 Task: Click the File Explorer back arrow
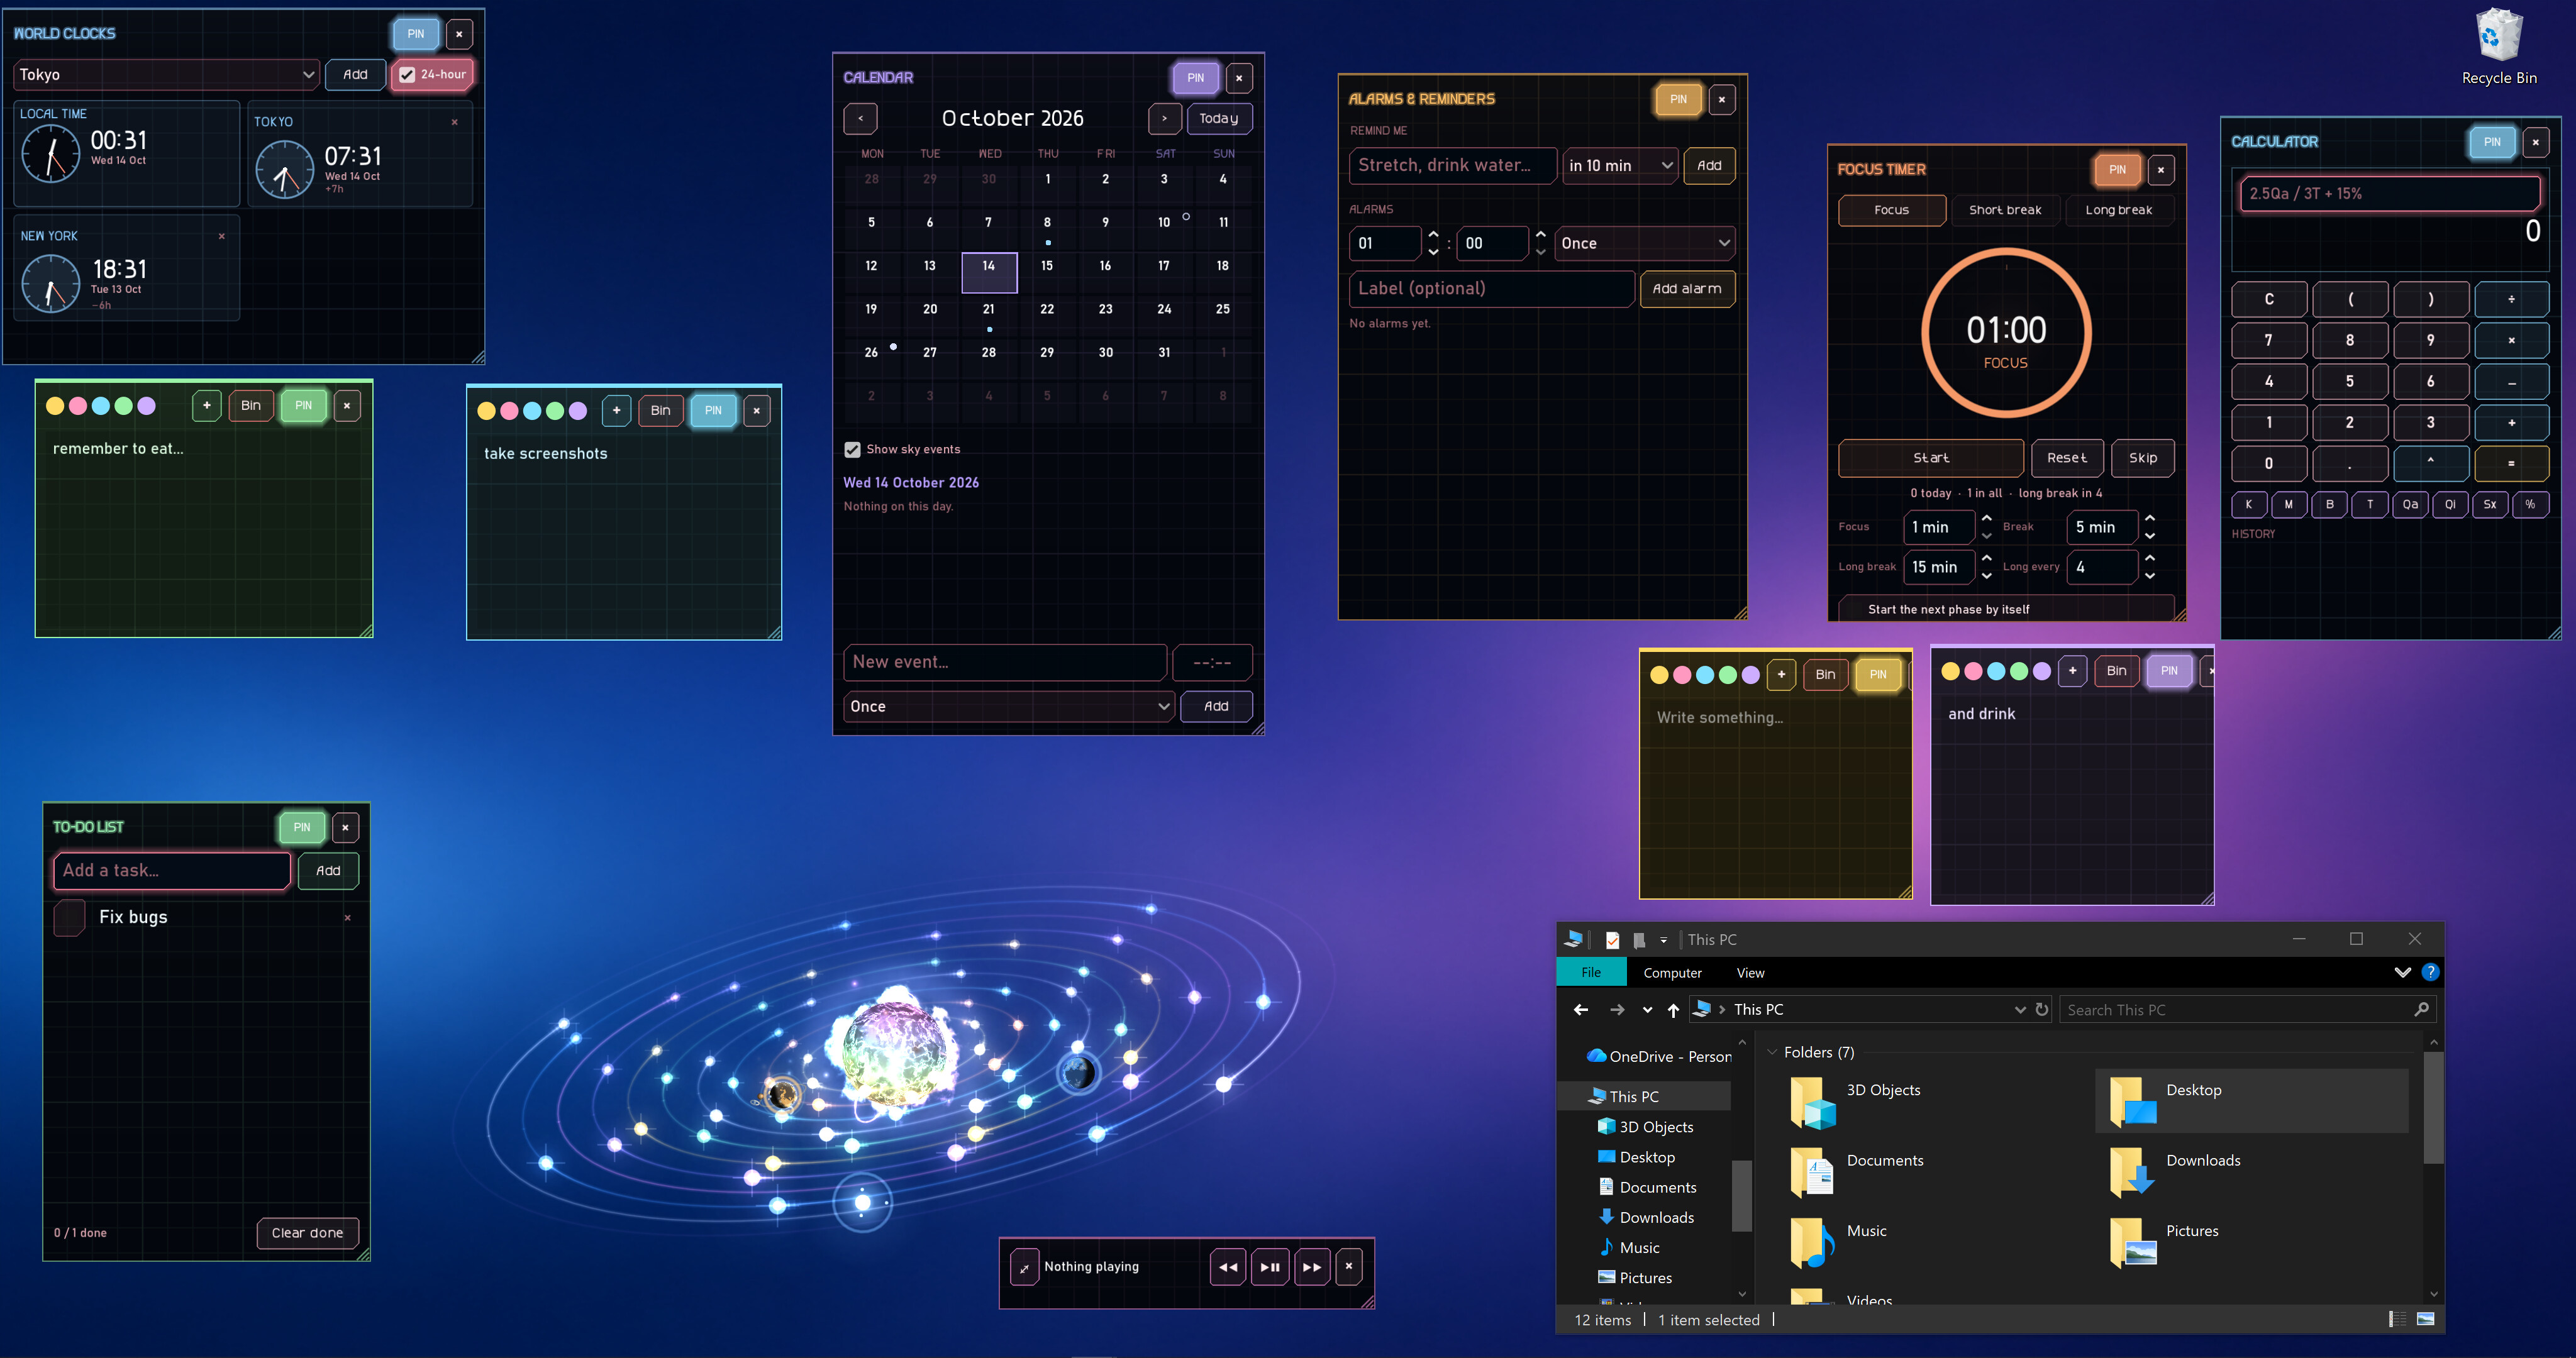coord(1581,1009)
